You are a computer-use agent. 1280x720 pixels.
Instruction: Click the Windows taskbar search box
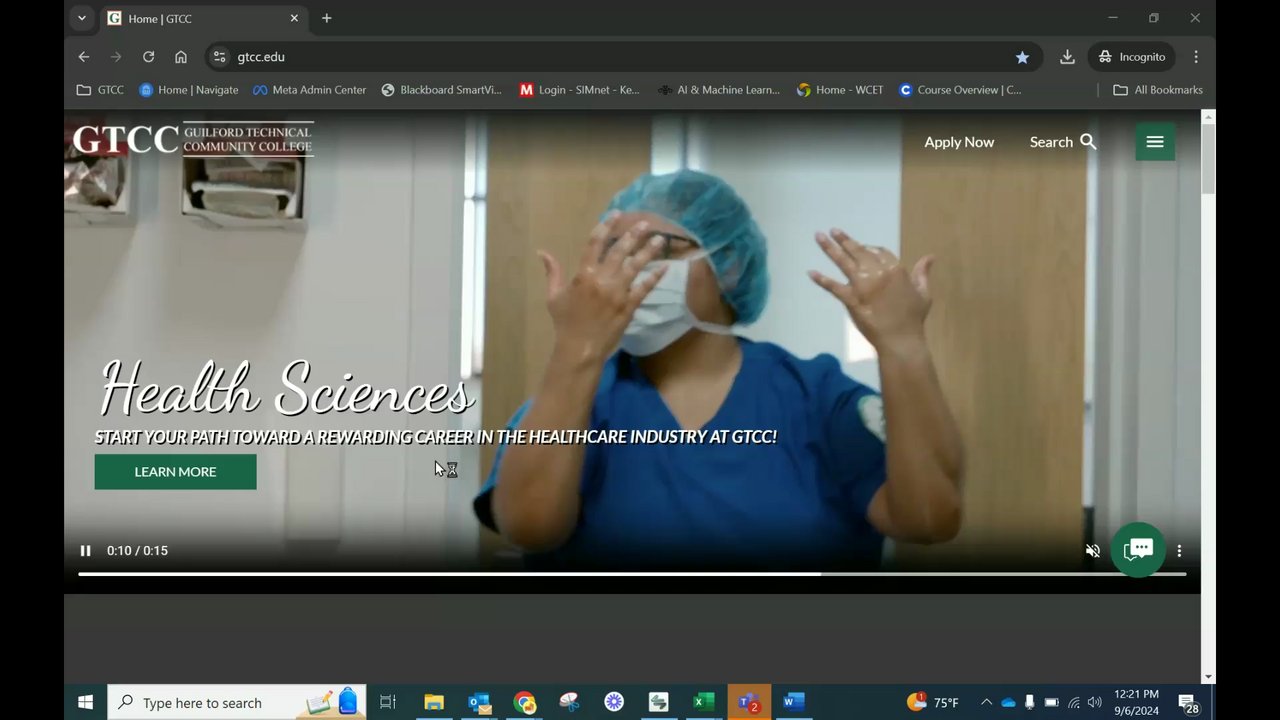click(237, 702)
